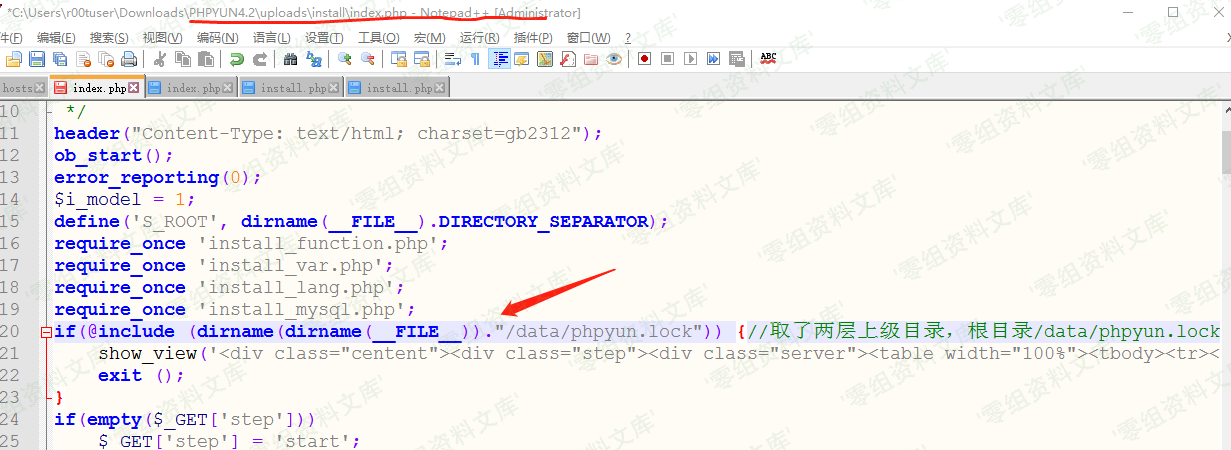1231x450 pixels.
Task: Open the 语言(L) language menu
Action: 272,38
